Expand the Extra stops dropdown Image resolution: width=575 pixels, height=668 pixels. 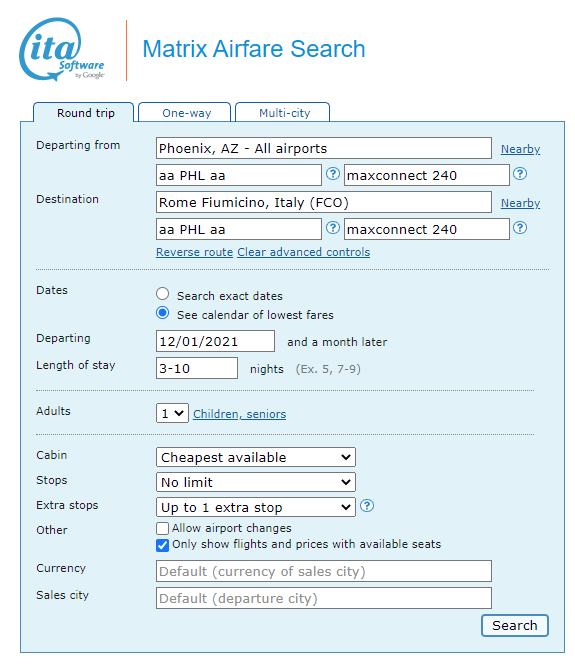256,507
